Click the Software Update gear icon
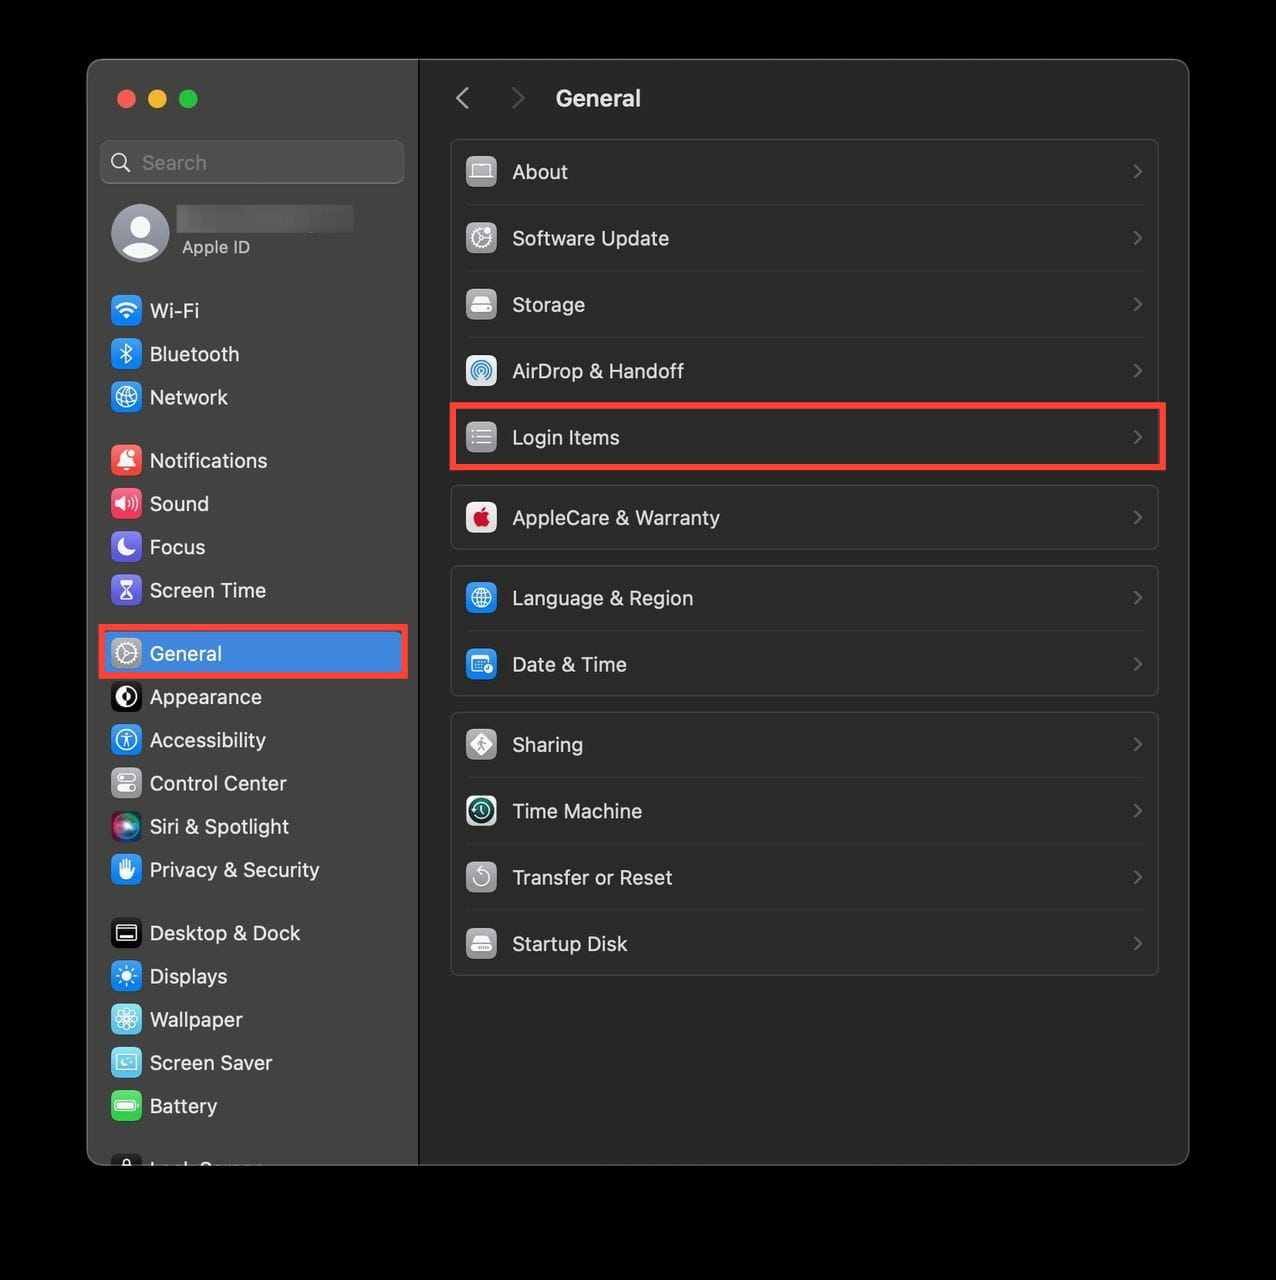Screen dimensions: 1276x1280 (x=481, y=238)
